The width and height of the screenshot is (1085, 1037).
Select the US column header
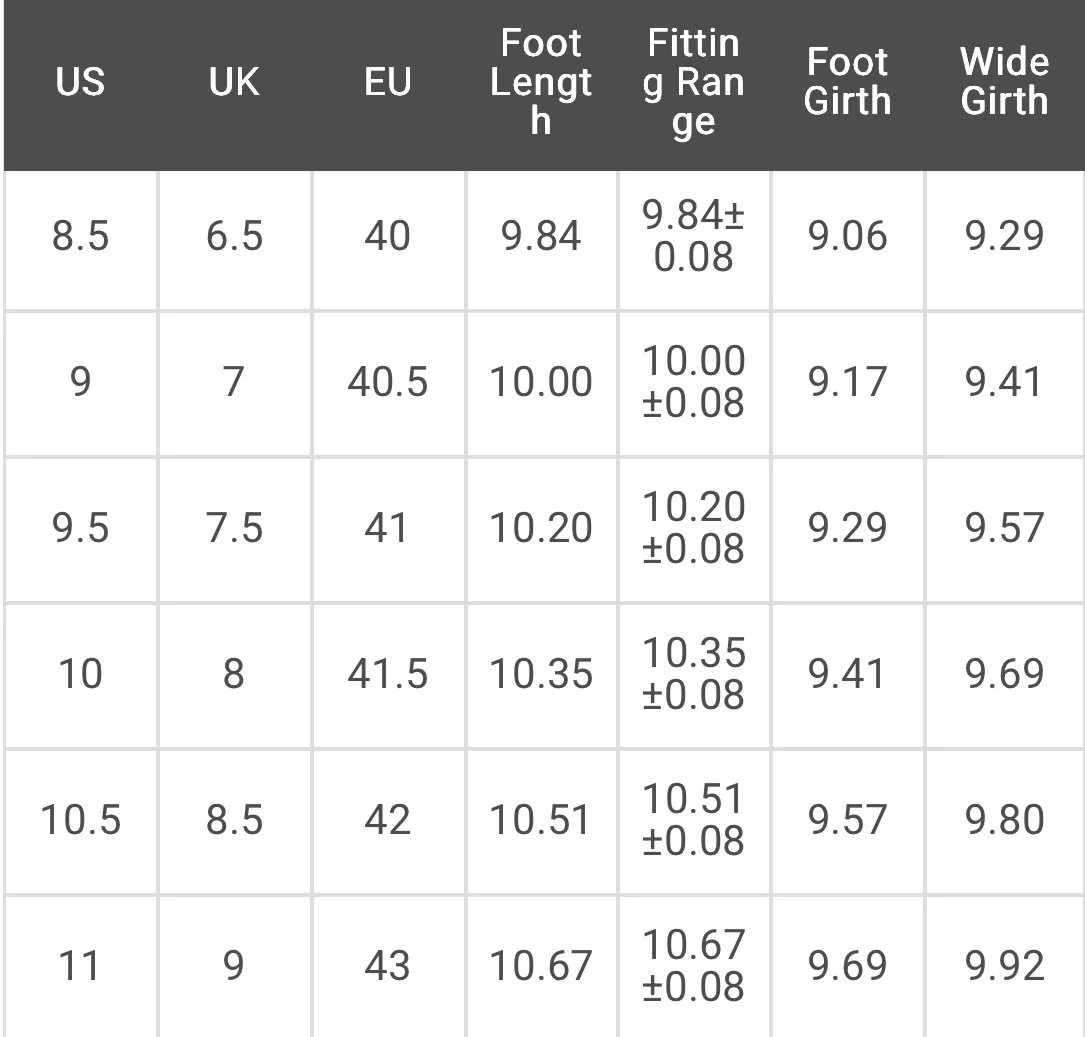80,82
